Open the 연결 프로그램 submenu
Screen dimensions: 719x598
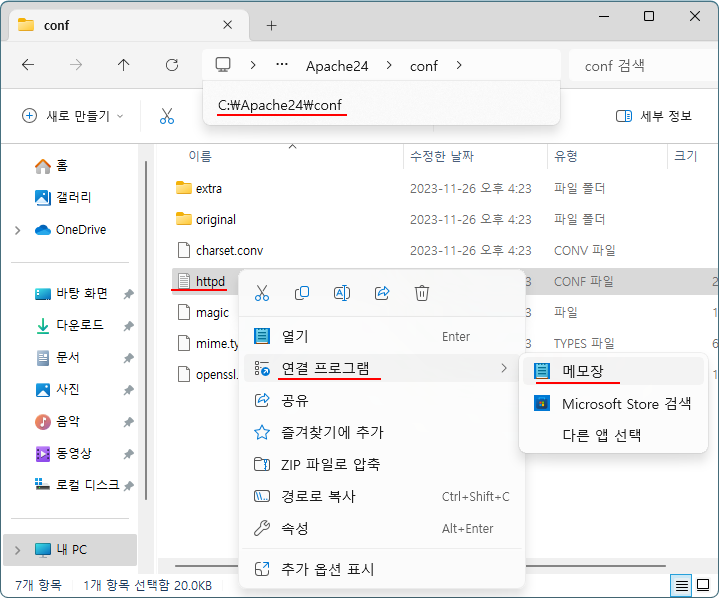coord(382,368)
